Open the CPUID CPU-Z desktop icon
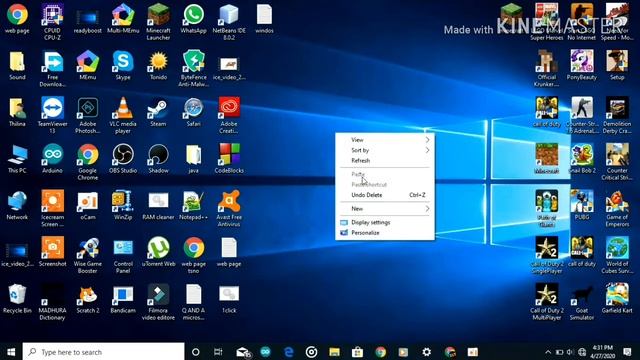This screenshot has width=640, height=360. tap(52, 22)
